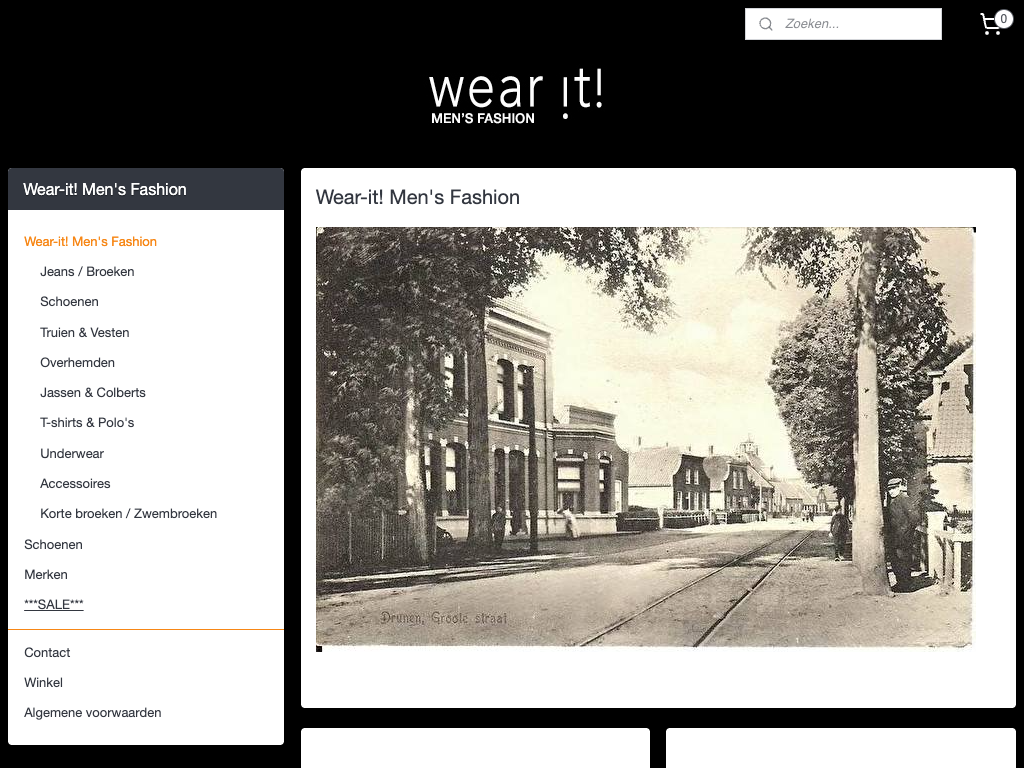The image size is (1024, 768).
Task: View Korte broeken / Zwembroeken category
Action: pos(128,514)
